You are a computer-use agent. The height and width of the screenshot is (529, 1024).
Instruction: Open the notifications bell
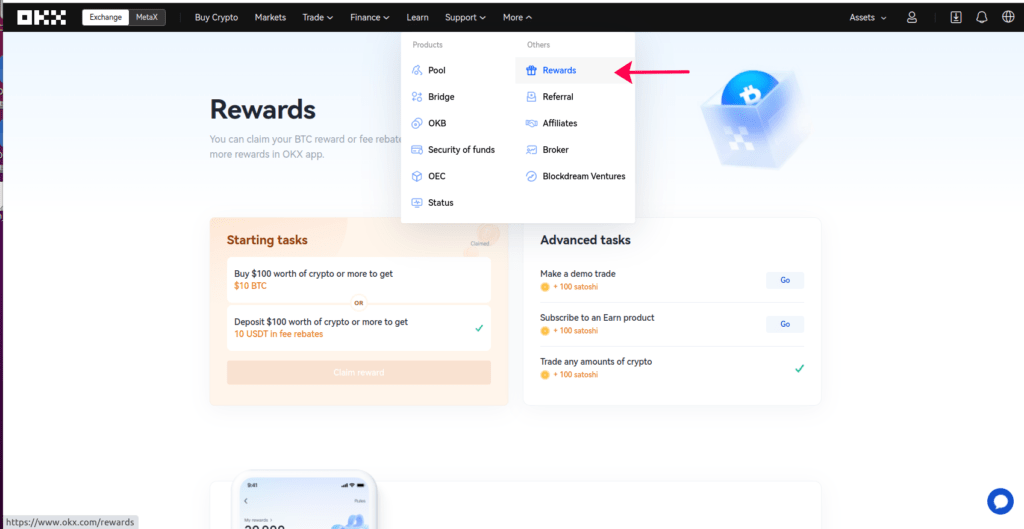click(982, 18)
